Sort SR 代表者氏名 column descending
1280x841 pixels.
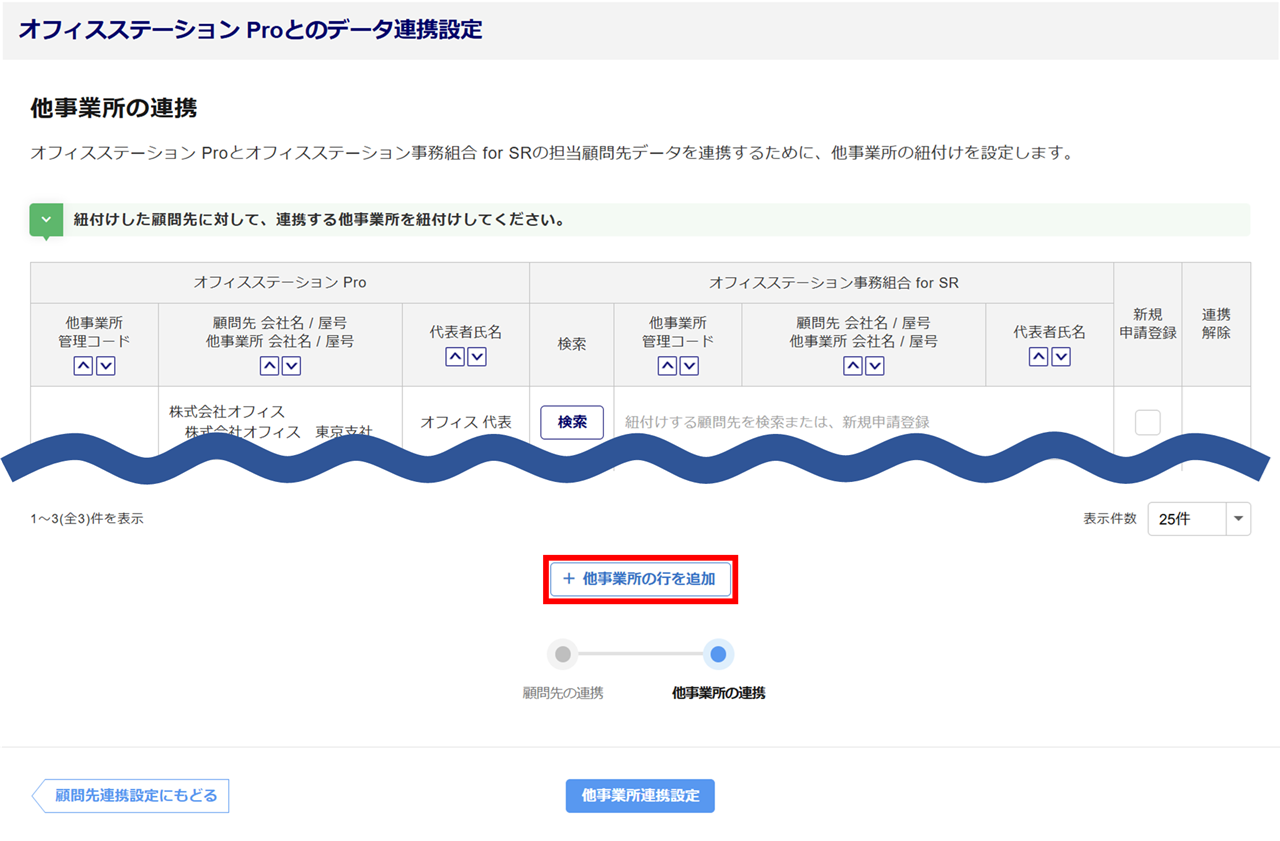pos(1061,357)
